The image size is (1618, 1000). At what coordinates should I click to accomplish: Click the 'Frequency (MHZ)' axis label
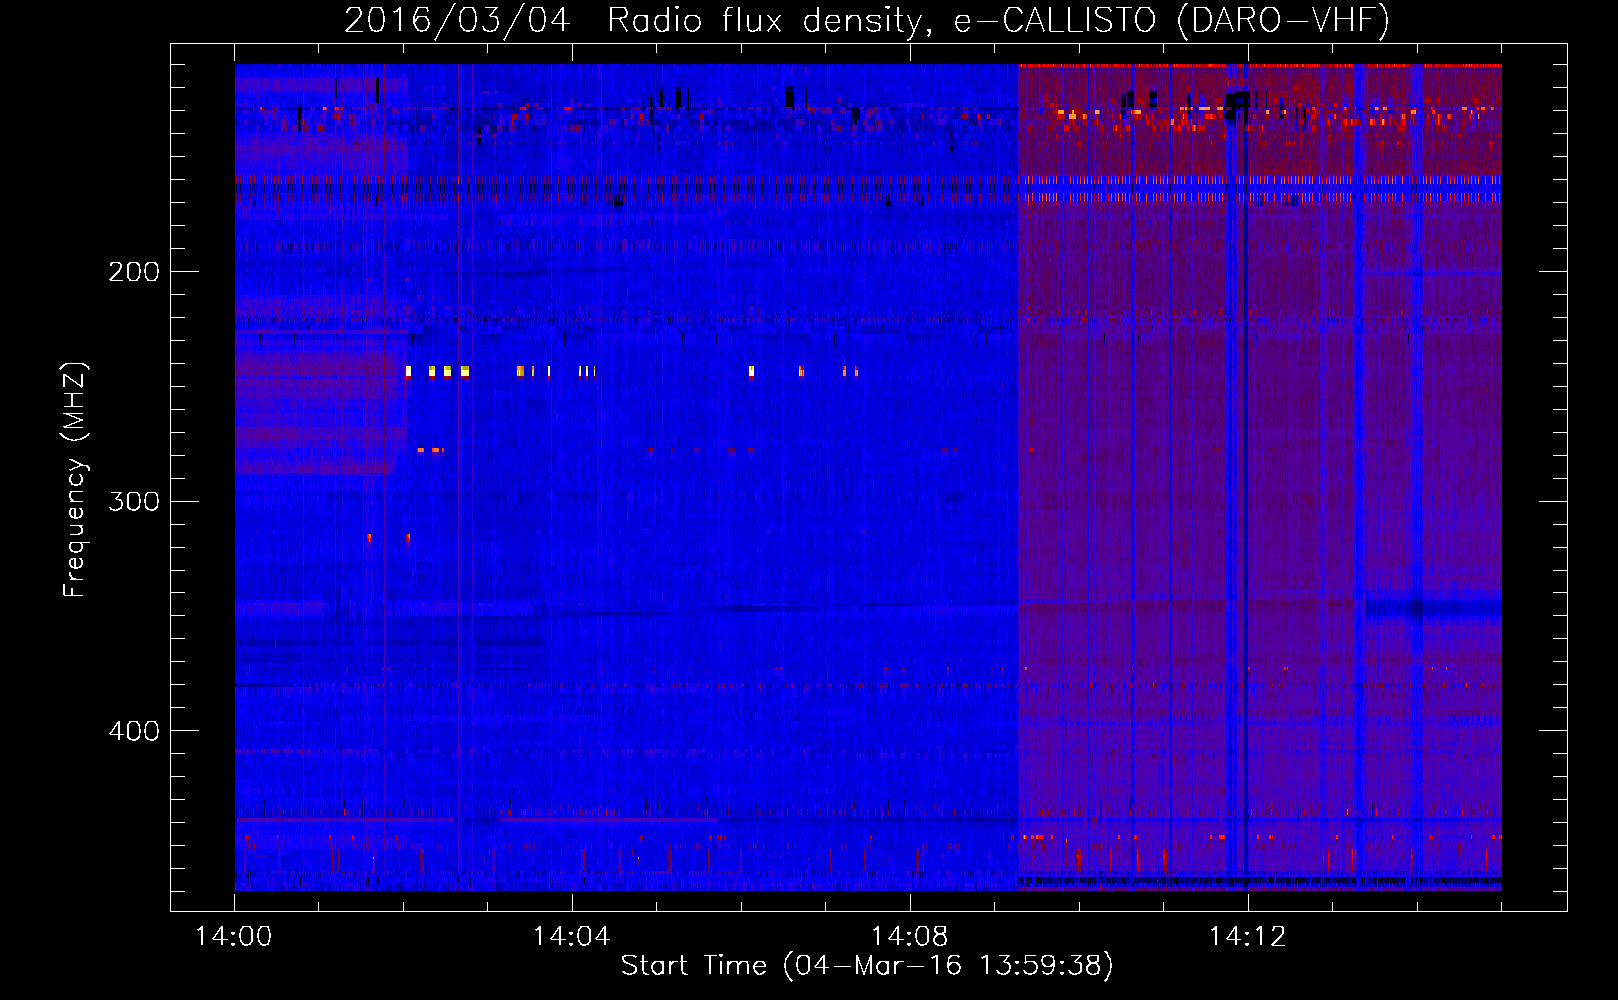(75, 479)
